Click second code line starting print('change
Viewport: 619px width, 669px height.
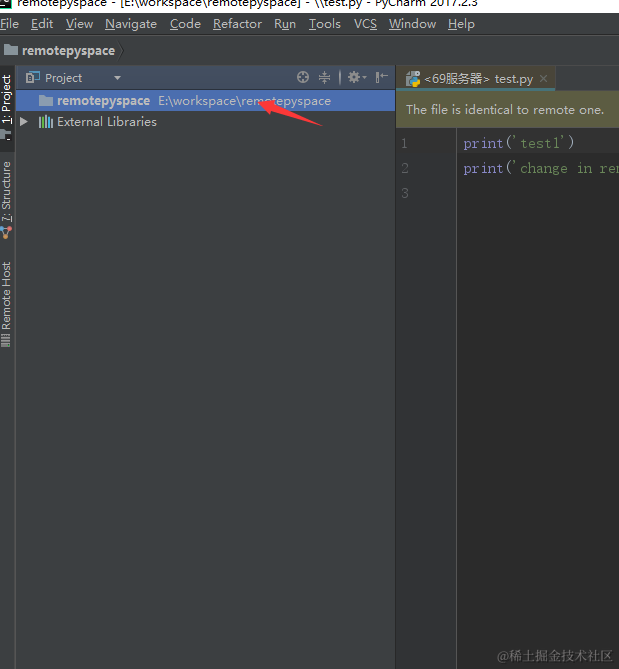541,169
